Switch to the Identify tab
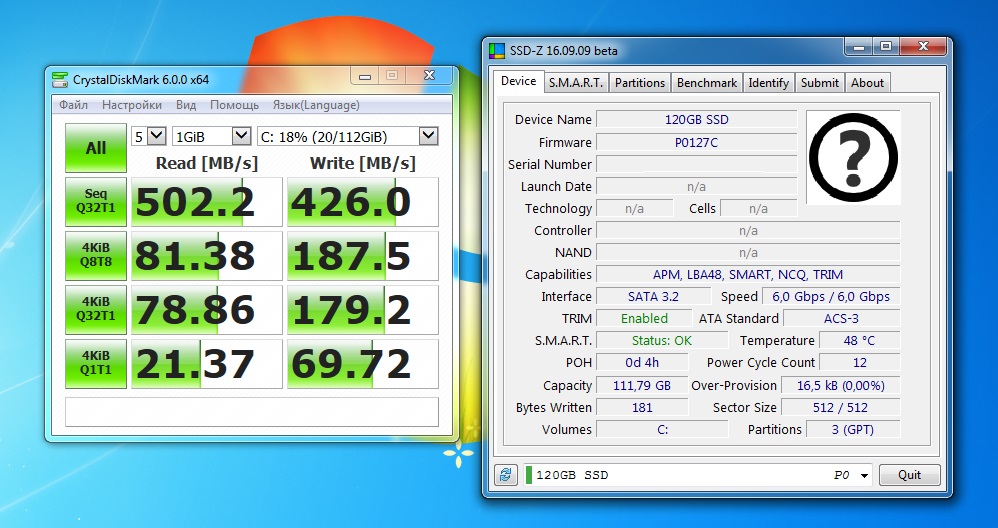This screenshot has width=998, height=528. point(768,83)
